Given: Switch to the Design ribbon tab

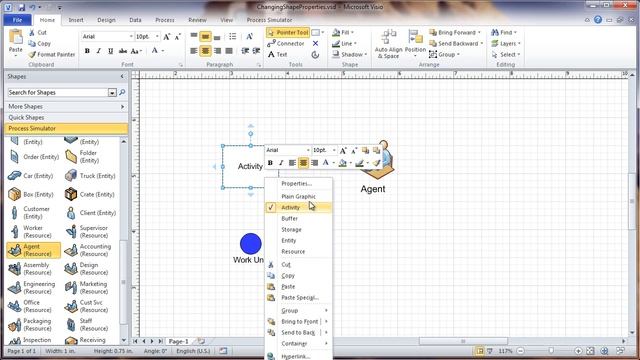Looking at the screenshot, I should (x=106, y=20).
